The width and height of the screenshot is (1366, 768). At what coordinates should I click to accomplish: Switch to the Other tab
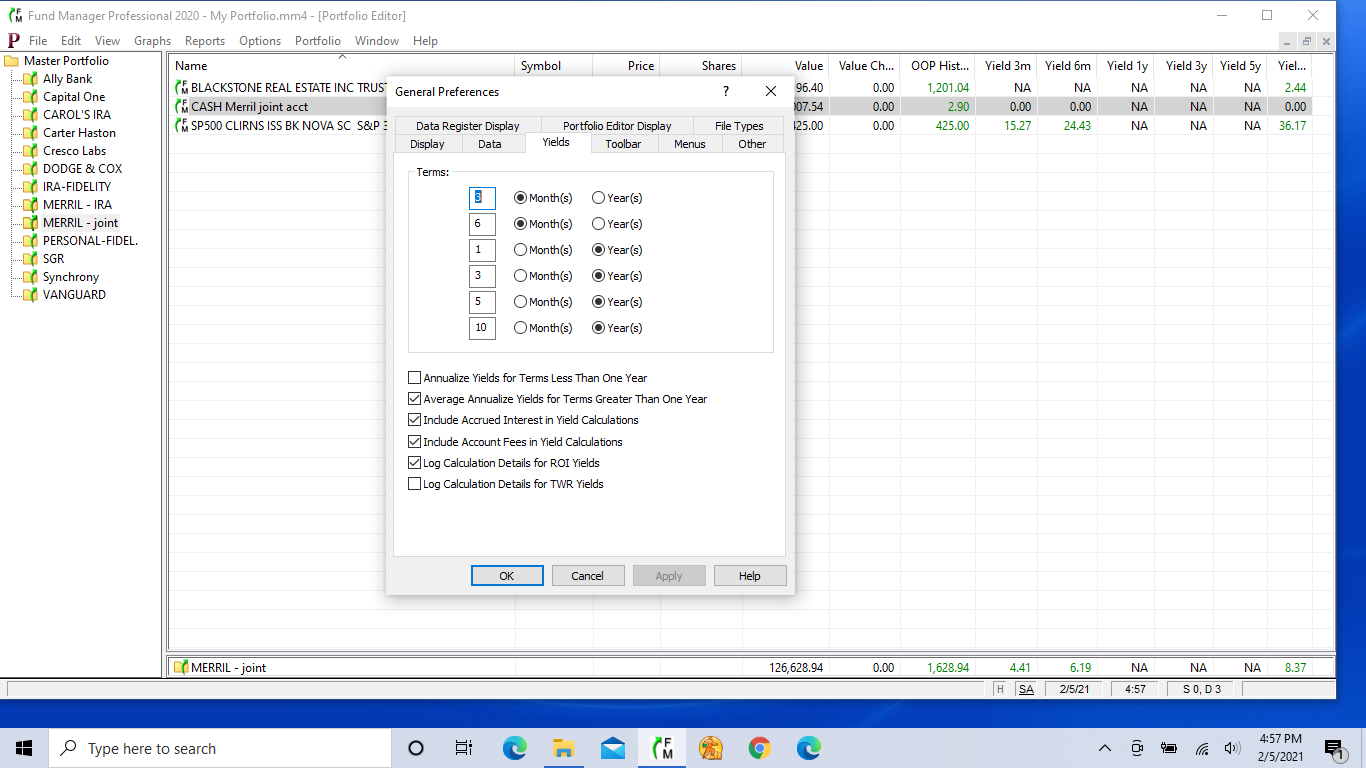pos(752,144)
